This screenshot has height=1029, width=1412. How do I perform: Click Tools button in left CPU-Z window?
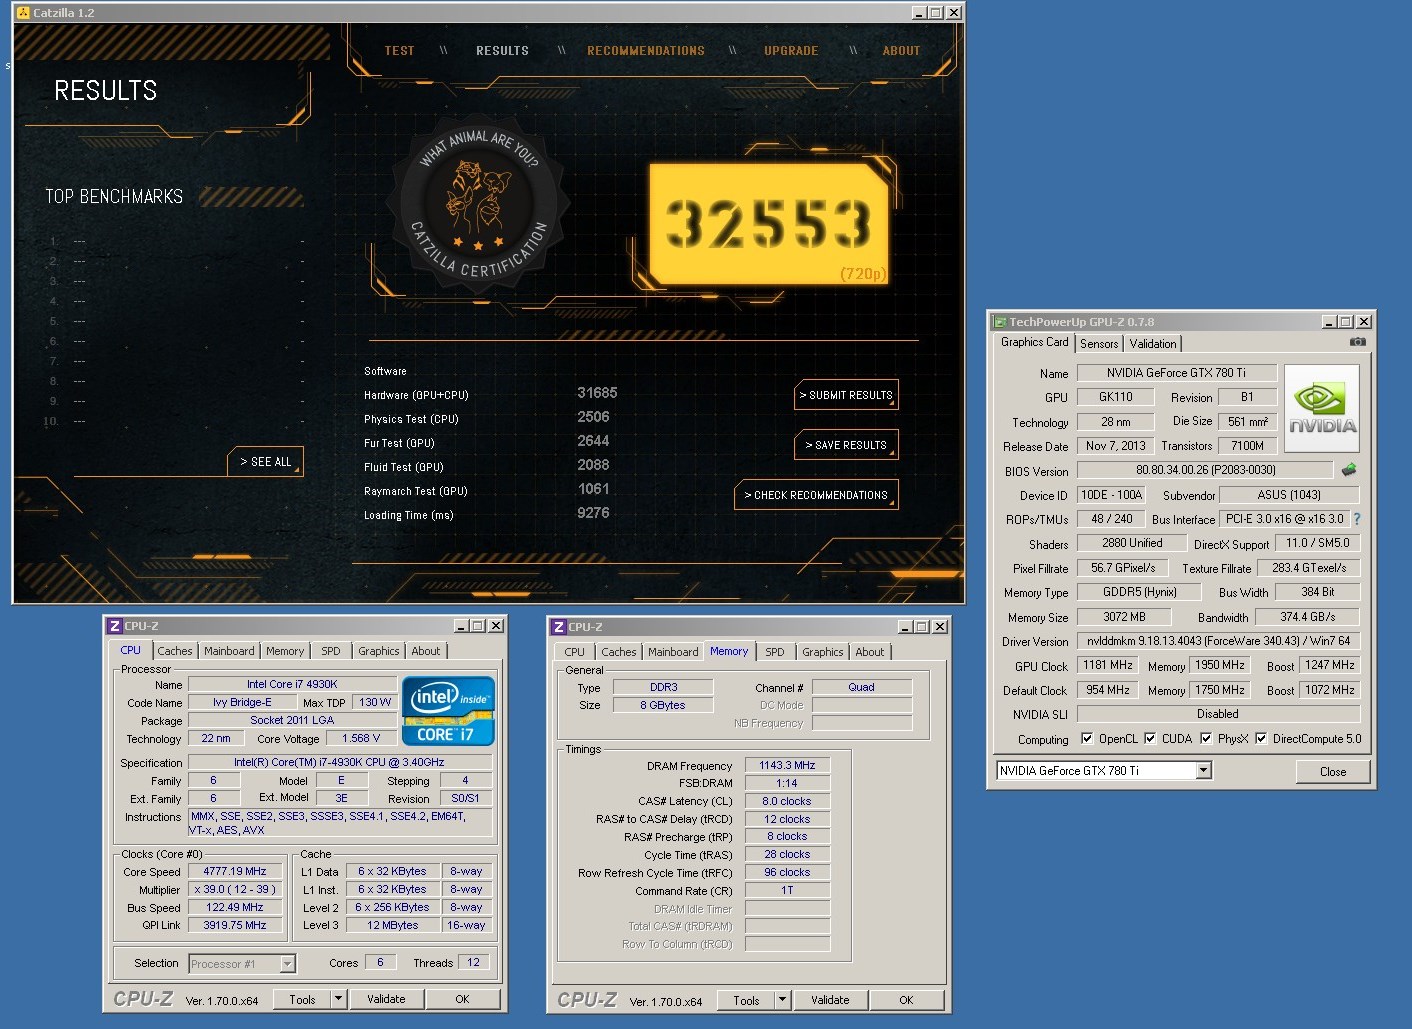pos(302,999)
